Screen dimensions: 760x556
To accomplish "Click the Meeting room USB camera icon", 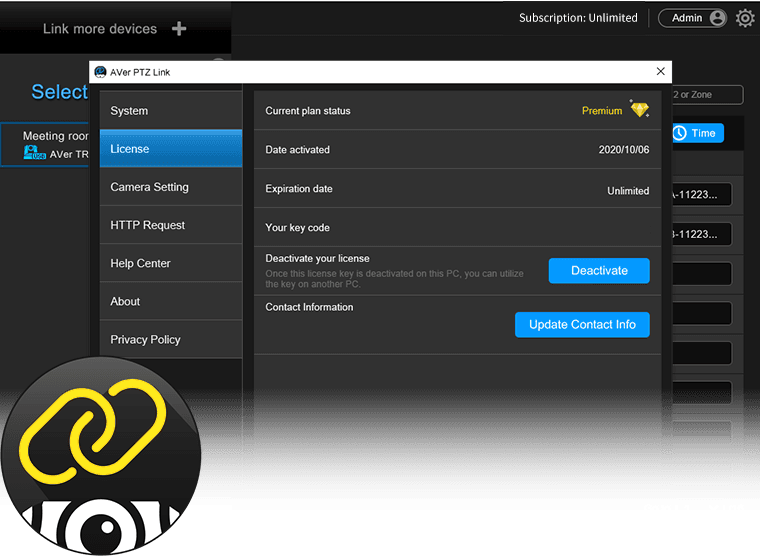I will tap(34, 153).
